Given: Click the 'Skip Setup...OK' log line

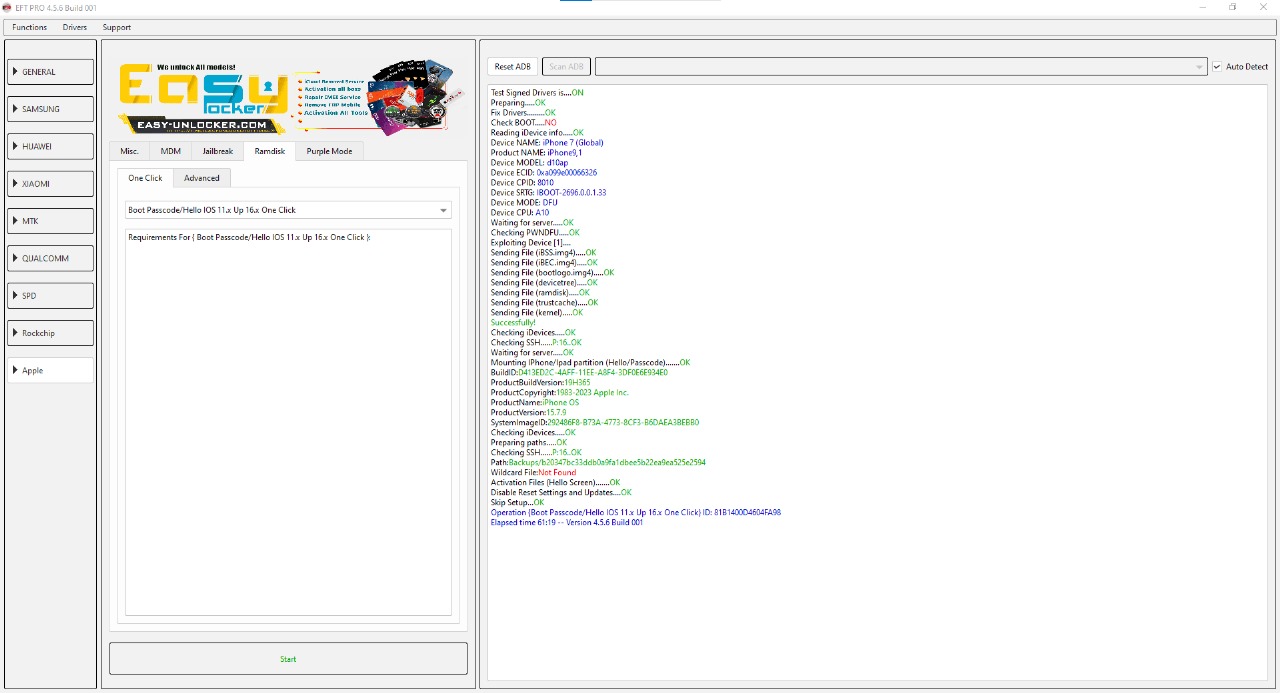Looking at the screenshot, I should tap(517, 503).
